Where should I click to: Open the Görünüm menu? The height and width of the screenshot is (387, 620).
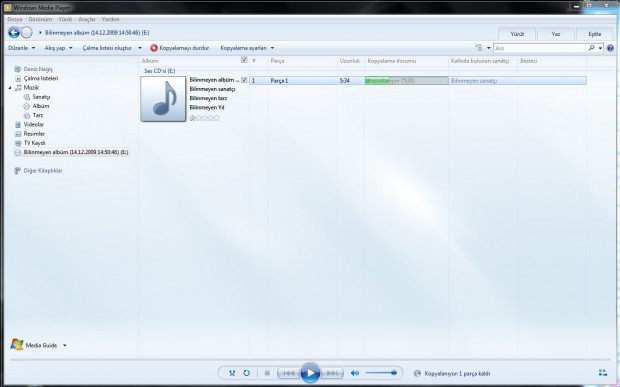coord(40,19)
